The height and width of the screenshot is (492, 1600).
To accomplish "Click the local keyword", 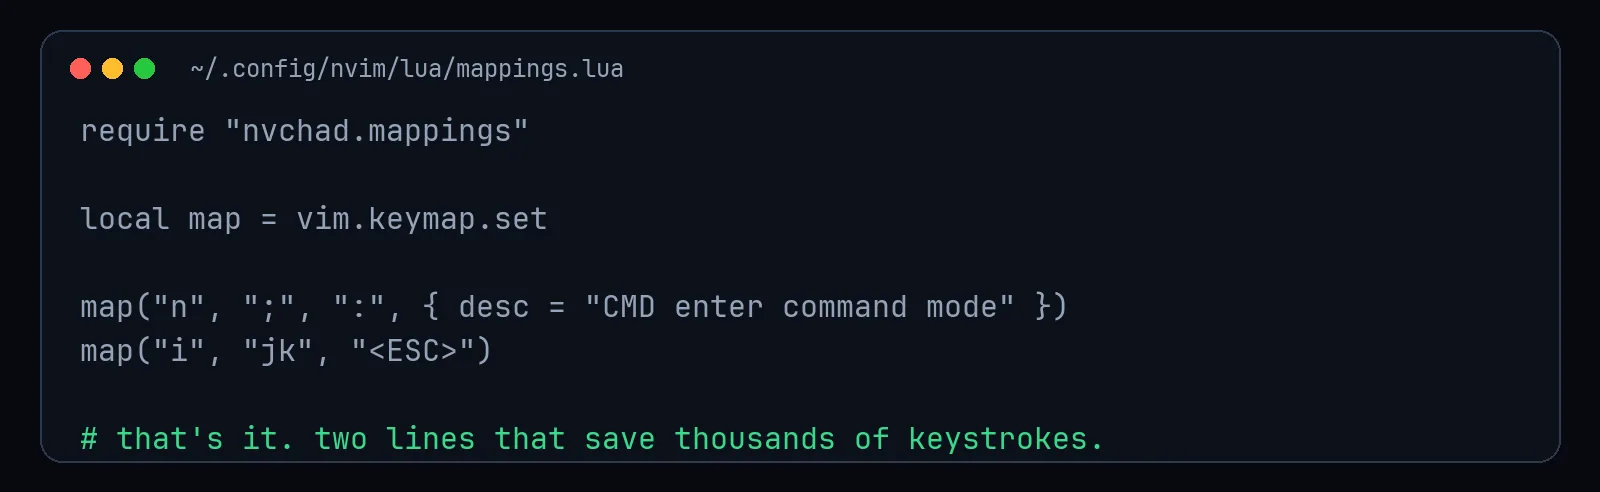I will pyautogui.click(x=125, y=219).
